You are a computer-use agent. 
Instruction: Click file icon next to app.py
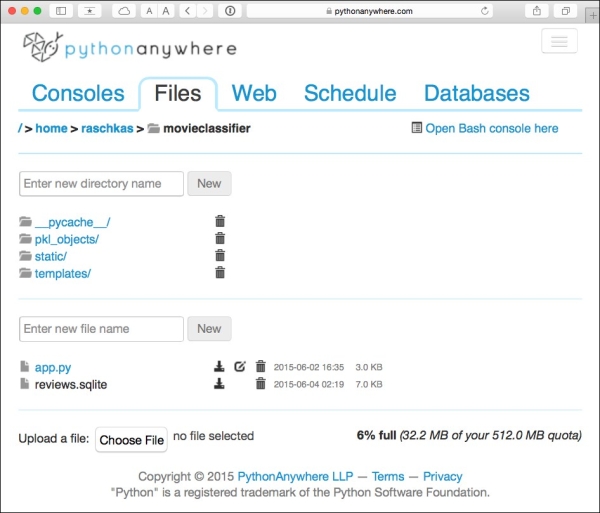click(x=24, y=366)
